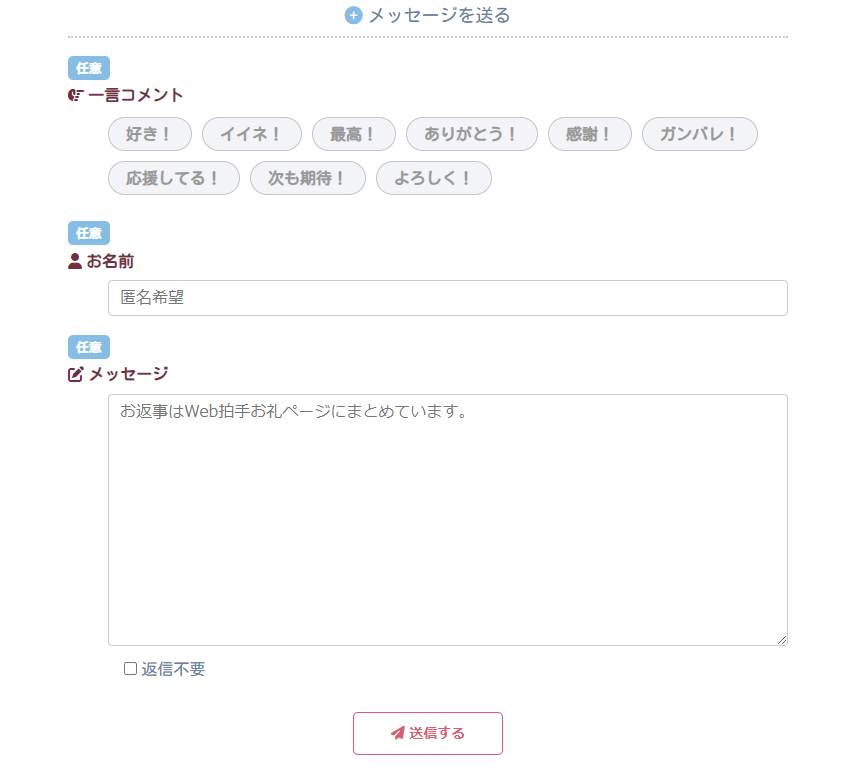Screen dimensions: 858x782
Task: Pick the ありがとう！ comment chip
Action: pos(472,134)
